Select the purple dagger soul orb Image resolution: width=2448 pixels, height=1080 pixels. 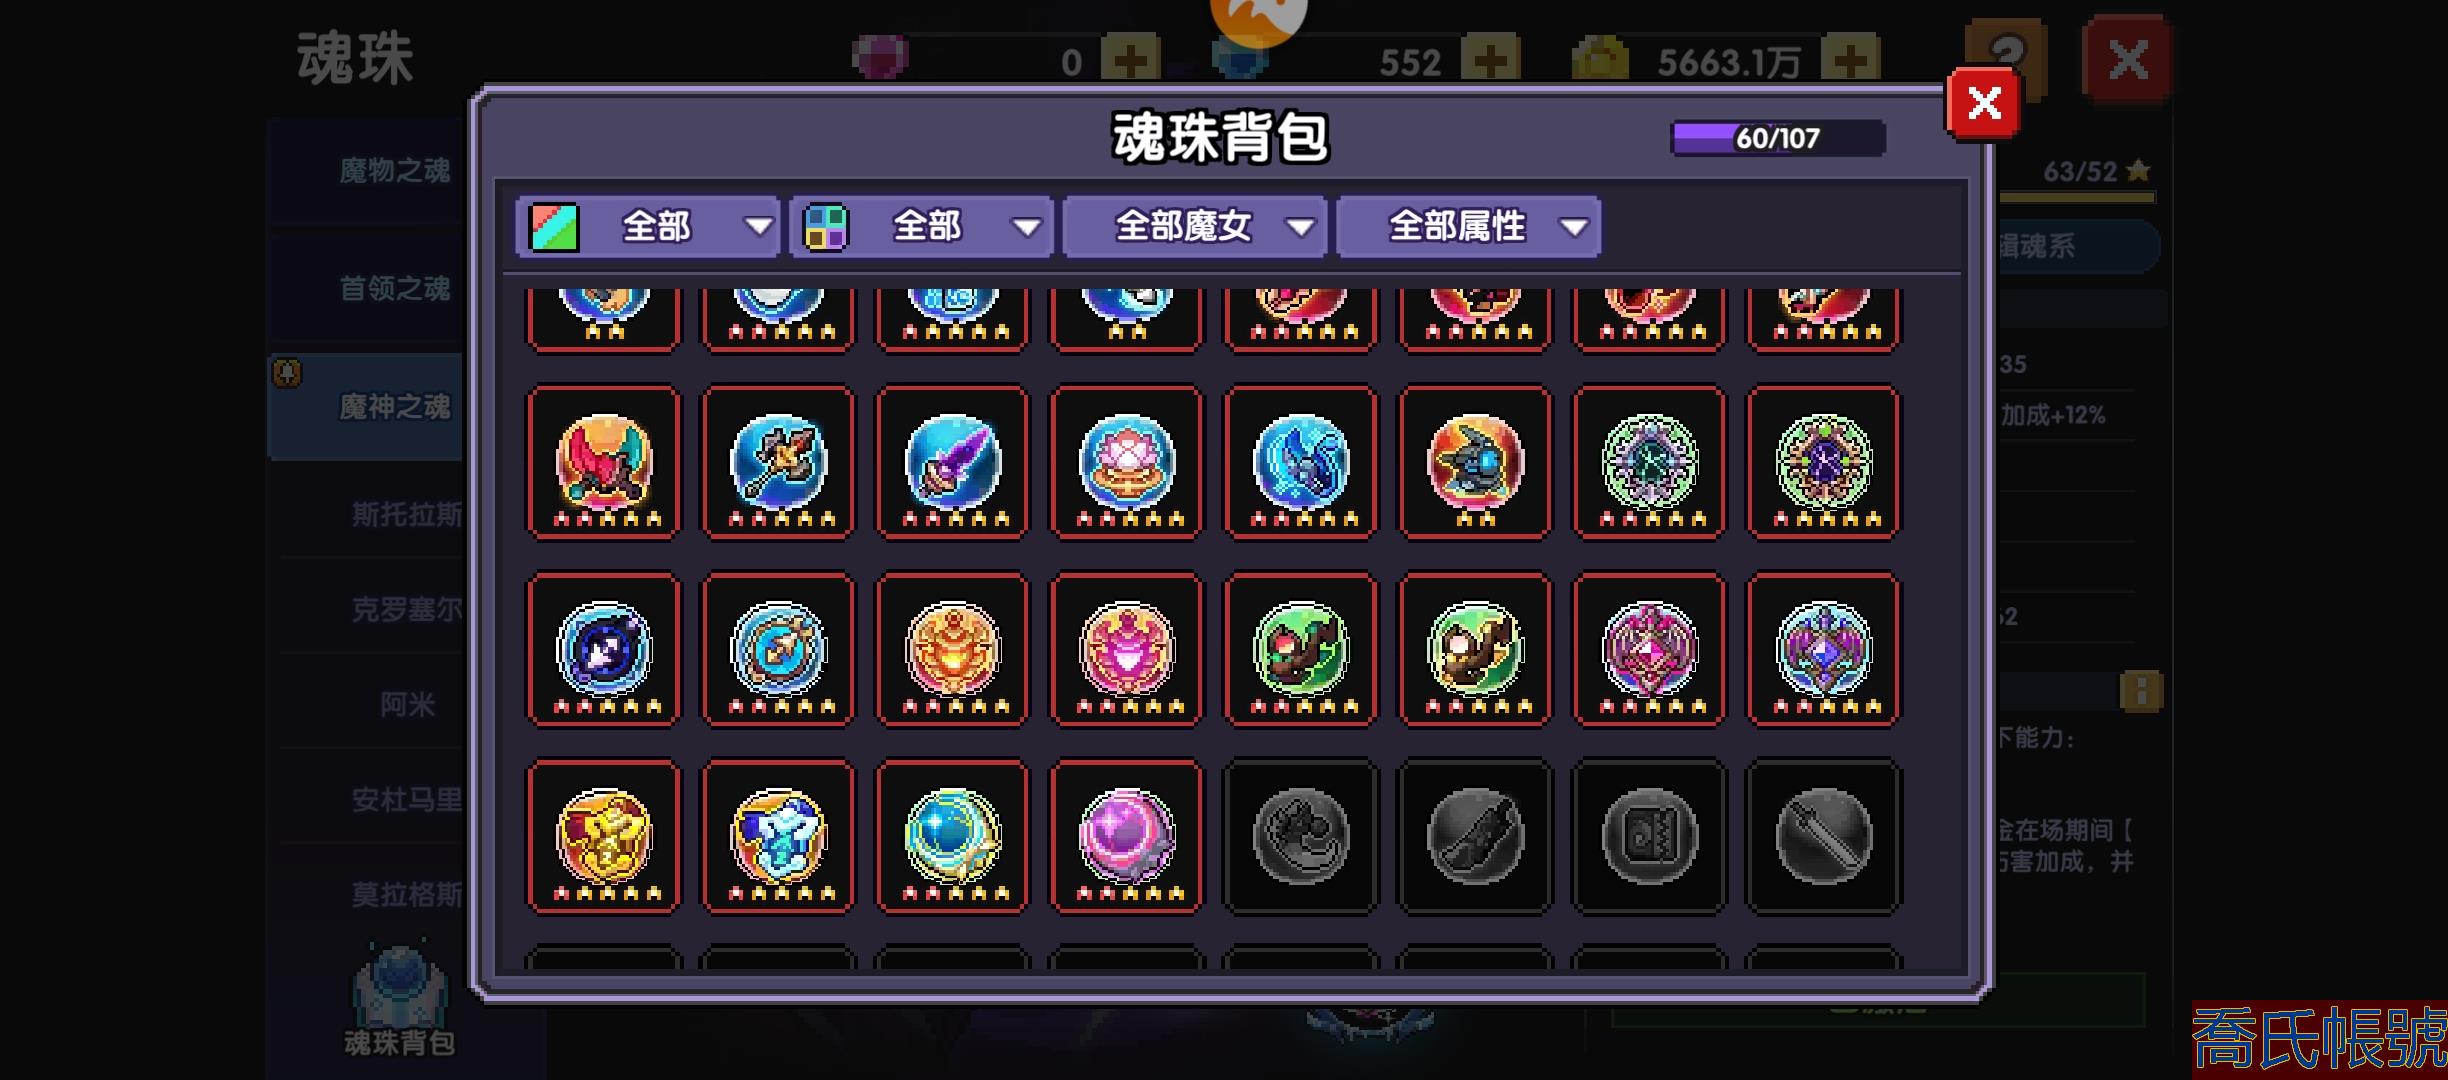952,463
